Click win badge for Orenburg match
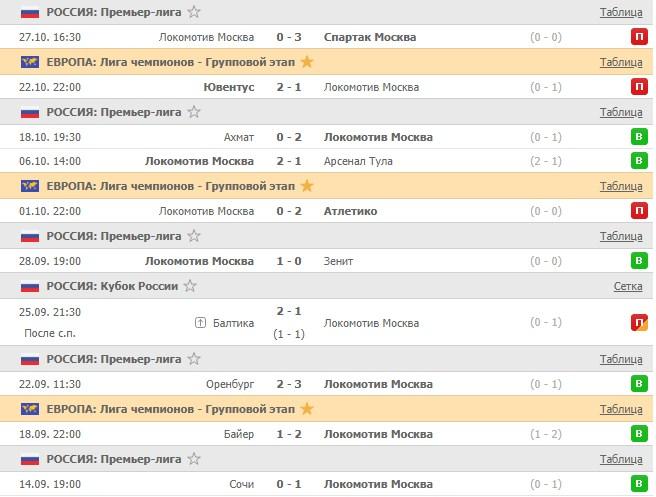 pos(639,384)
